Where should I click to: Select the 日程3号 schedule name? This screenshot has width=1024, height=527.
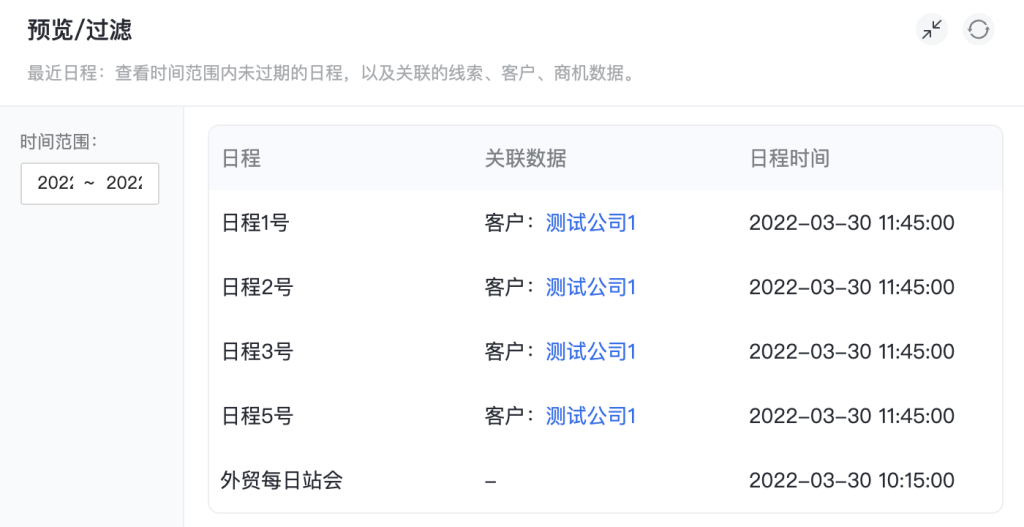pos(257,352)
